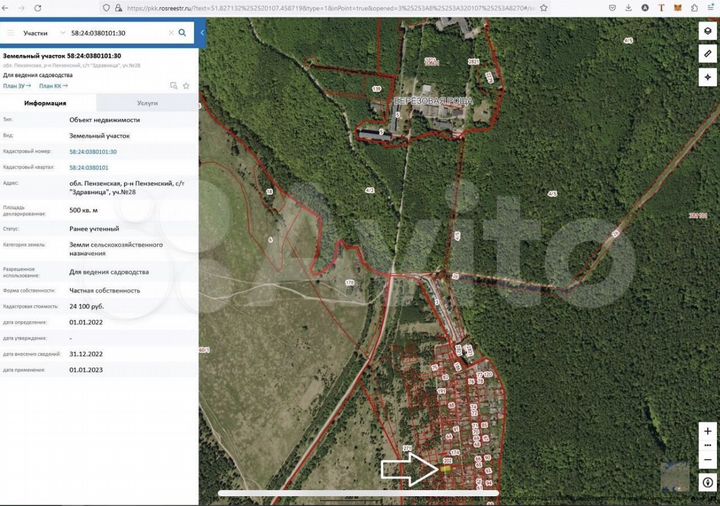This screenshot has height=506, width=720.
Task: Activate the locate-me crosshair button
Action: (707, 77)
